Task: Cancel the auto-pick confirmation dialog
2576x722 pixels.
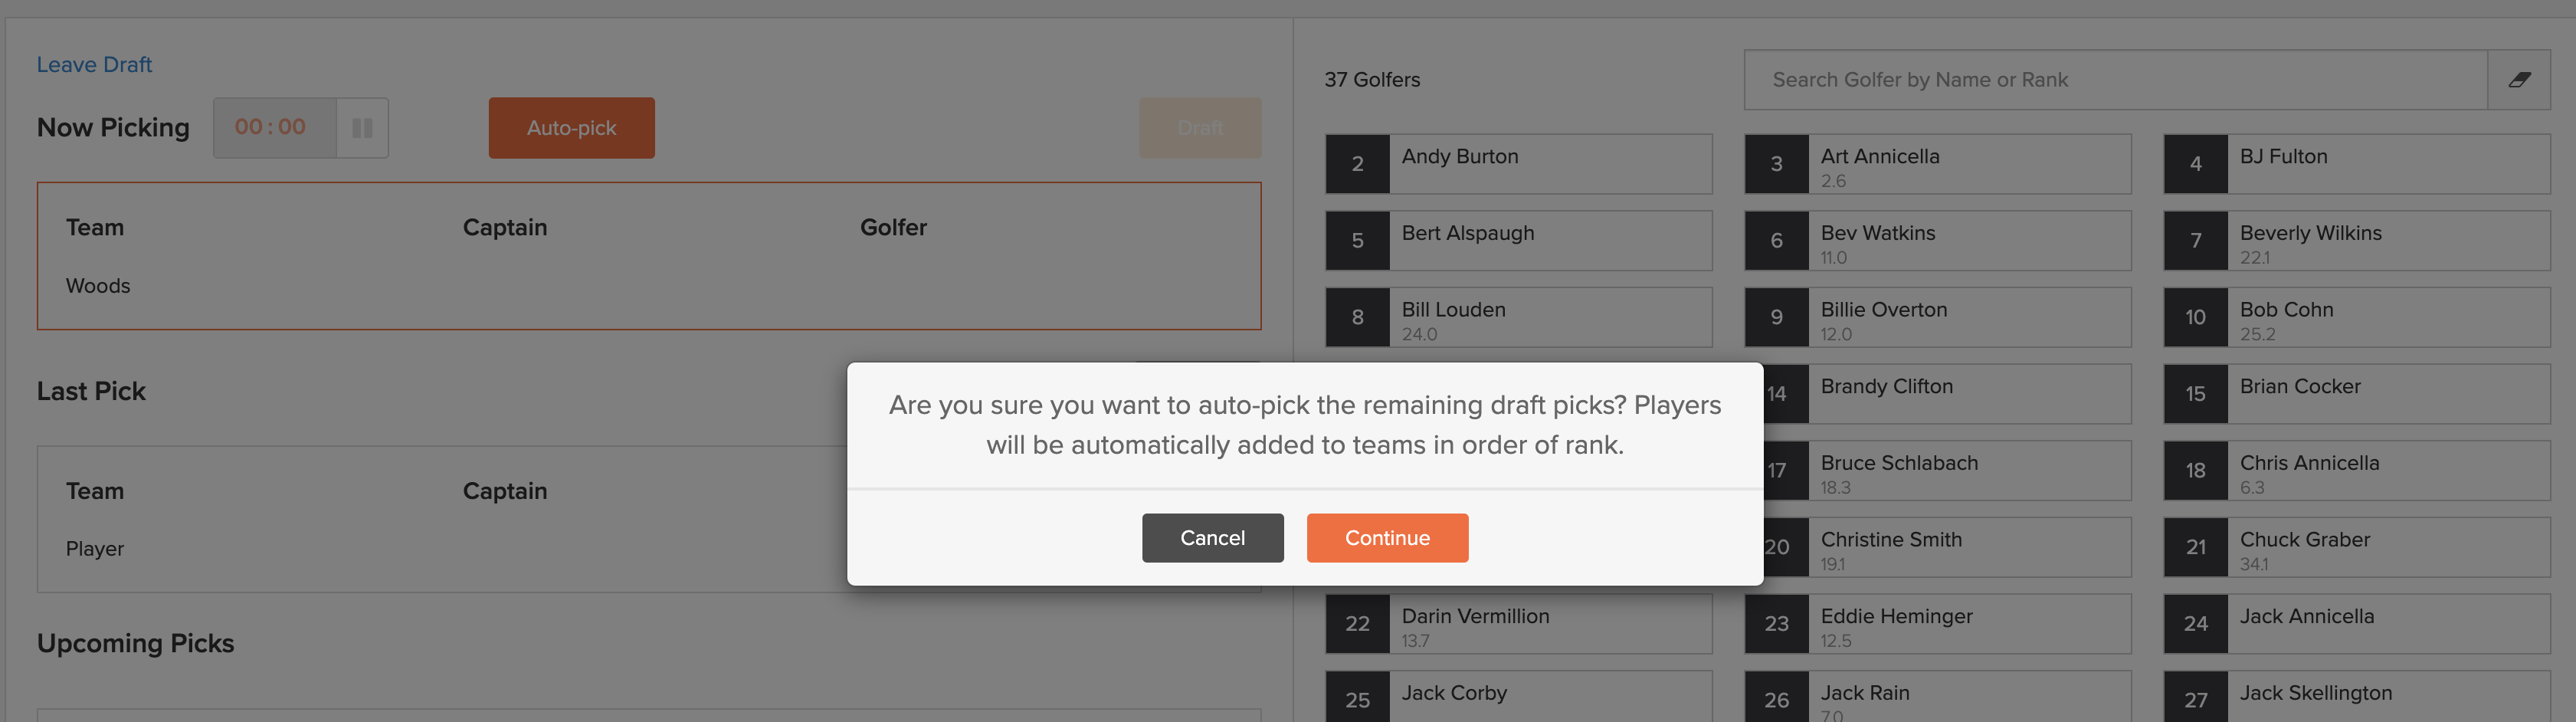Action: point(1212,538)
